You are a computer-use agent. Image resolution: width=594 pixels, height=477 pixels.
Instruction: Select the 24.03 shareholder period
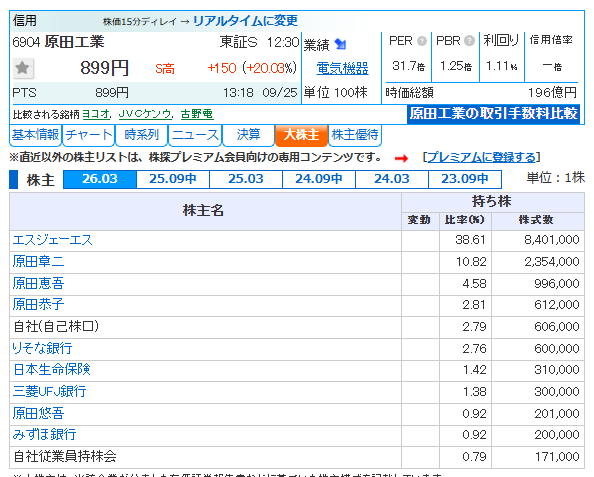coord(392,179)
